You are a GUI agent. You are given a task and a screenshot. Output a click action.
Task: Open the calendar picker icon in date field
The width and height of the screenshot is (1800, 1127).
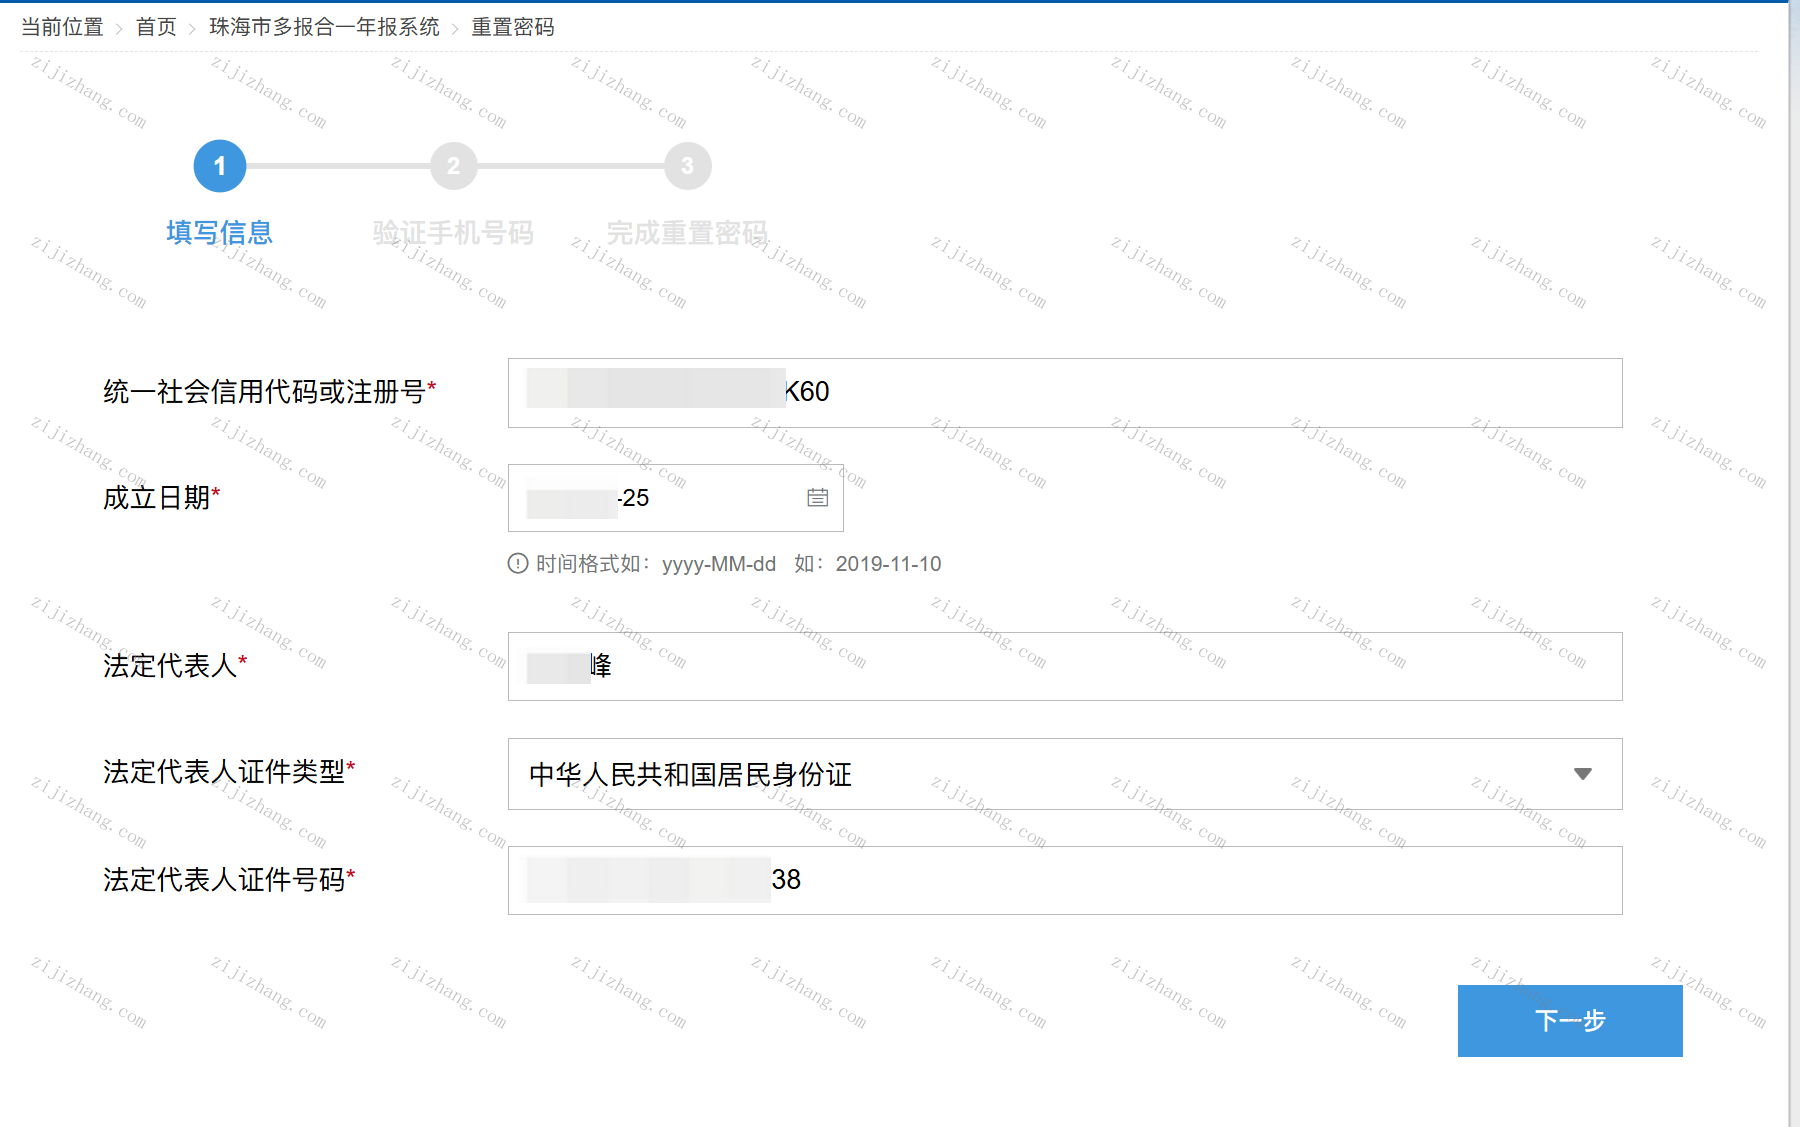(817, 497)
